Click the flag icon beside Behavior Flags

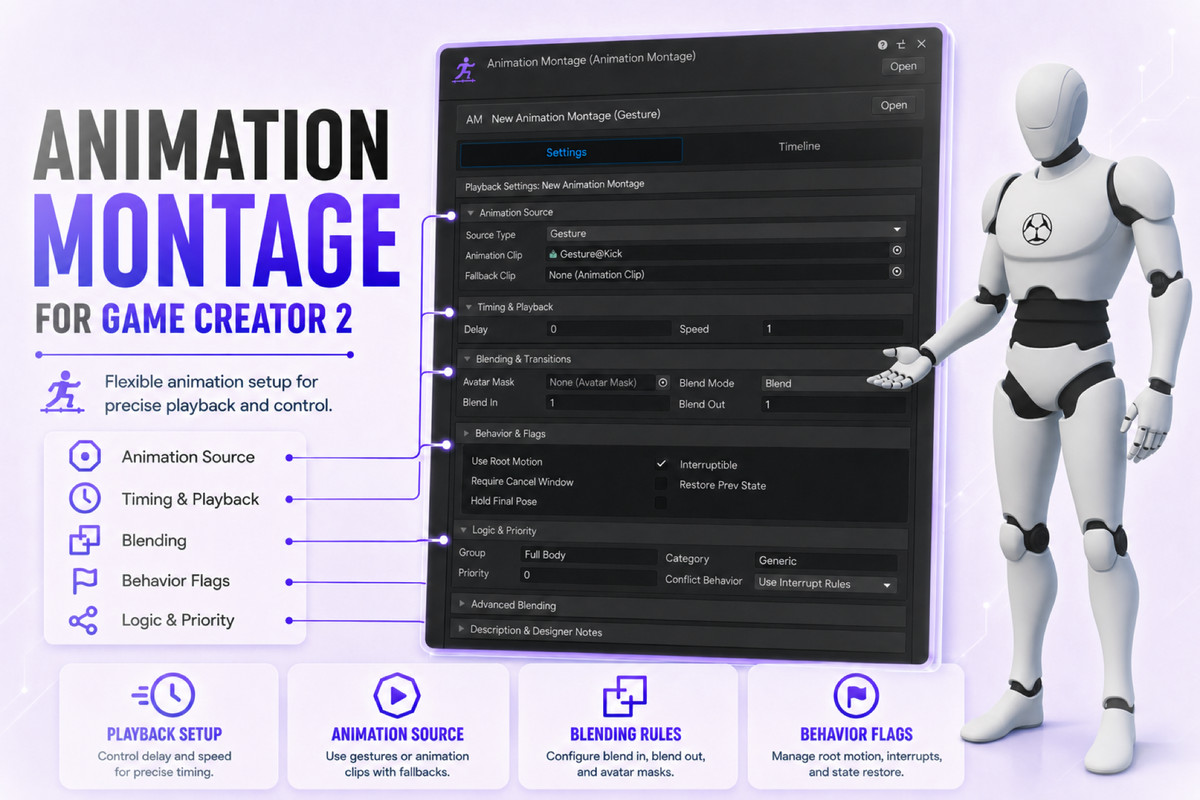click(84, 580)
